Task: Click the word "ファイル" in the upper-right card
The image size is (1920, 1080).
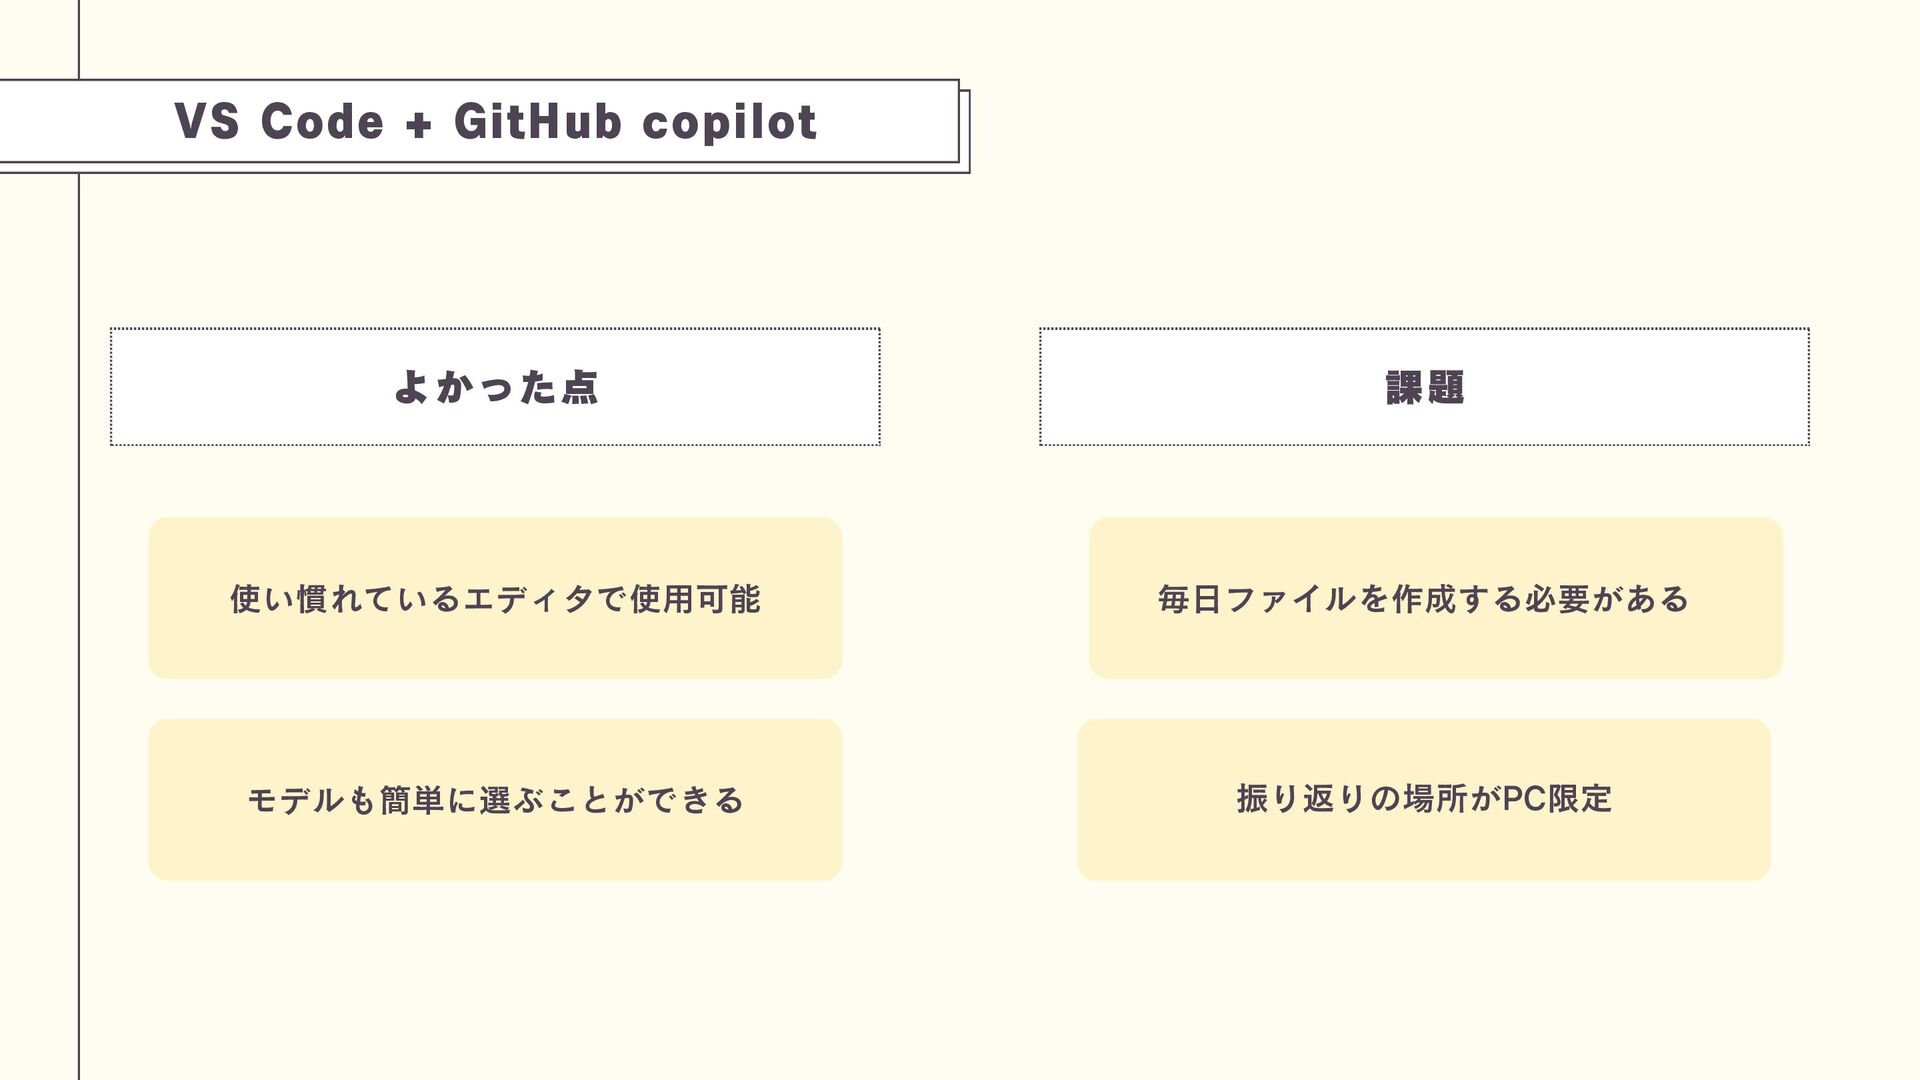Action: pyautogui.click(x=1290, y=599)
